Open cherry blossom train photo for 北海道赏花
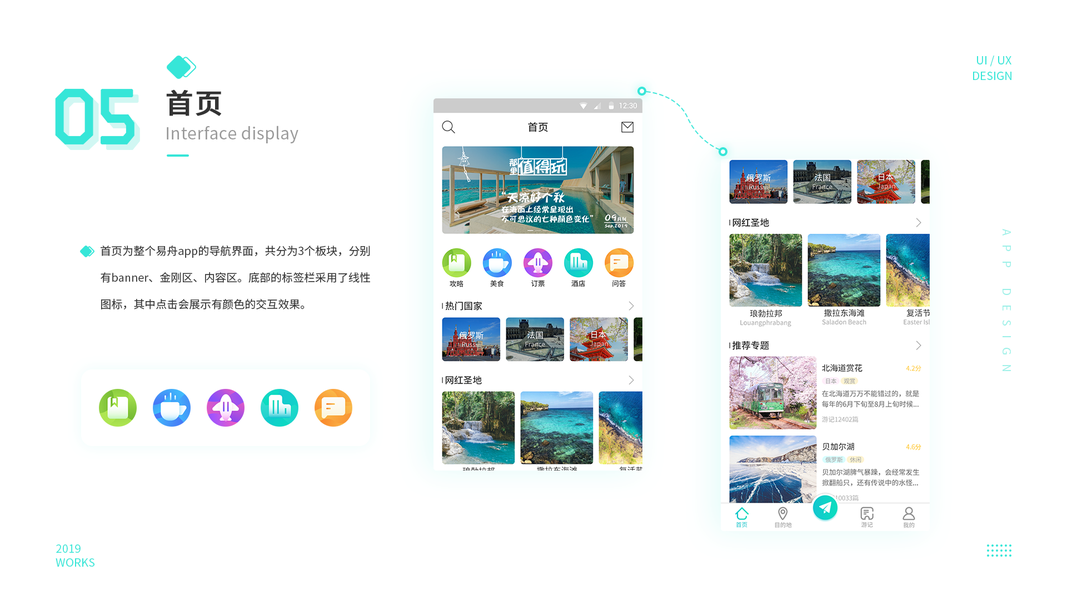This screenshot has height=600, width=1067. tap(772, 393)
